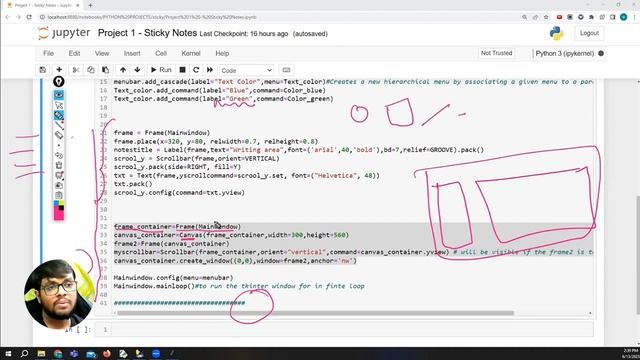
Task: Click the Not Trusted button
Action: click(496, 53)
